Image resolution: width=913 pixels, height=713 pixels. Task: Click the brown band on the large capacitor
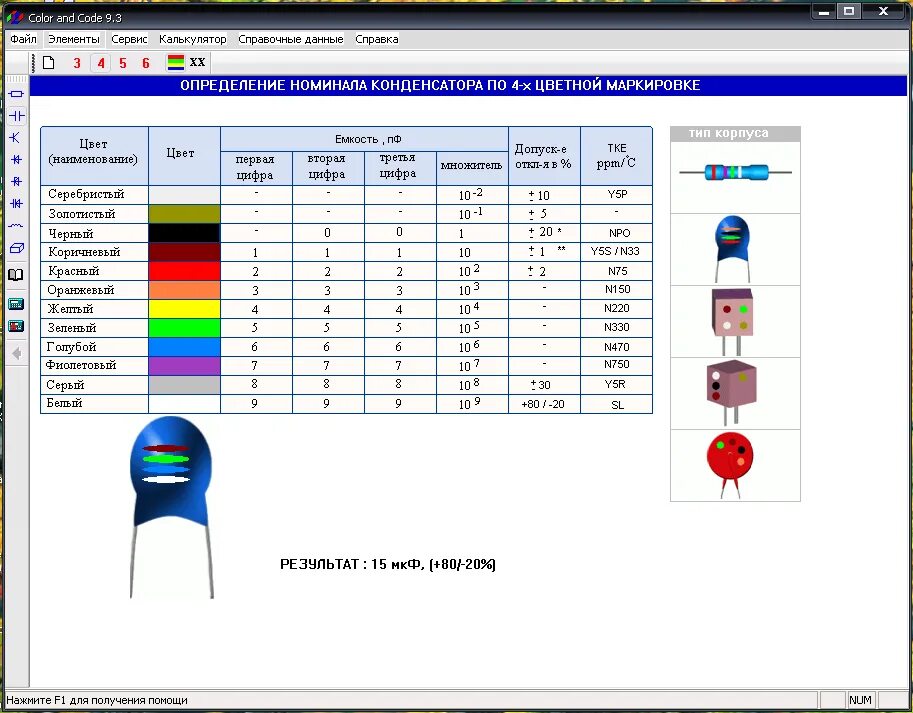[x=165, y=448]
